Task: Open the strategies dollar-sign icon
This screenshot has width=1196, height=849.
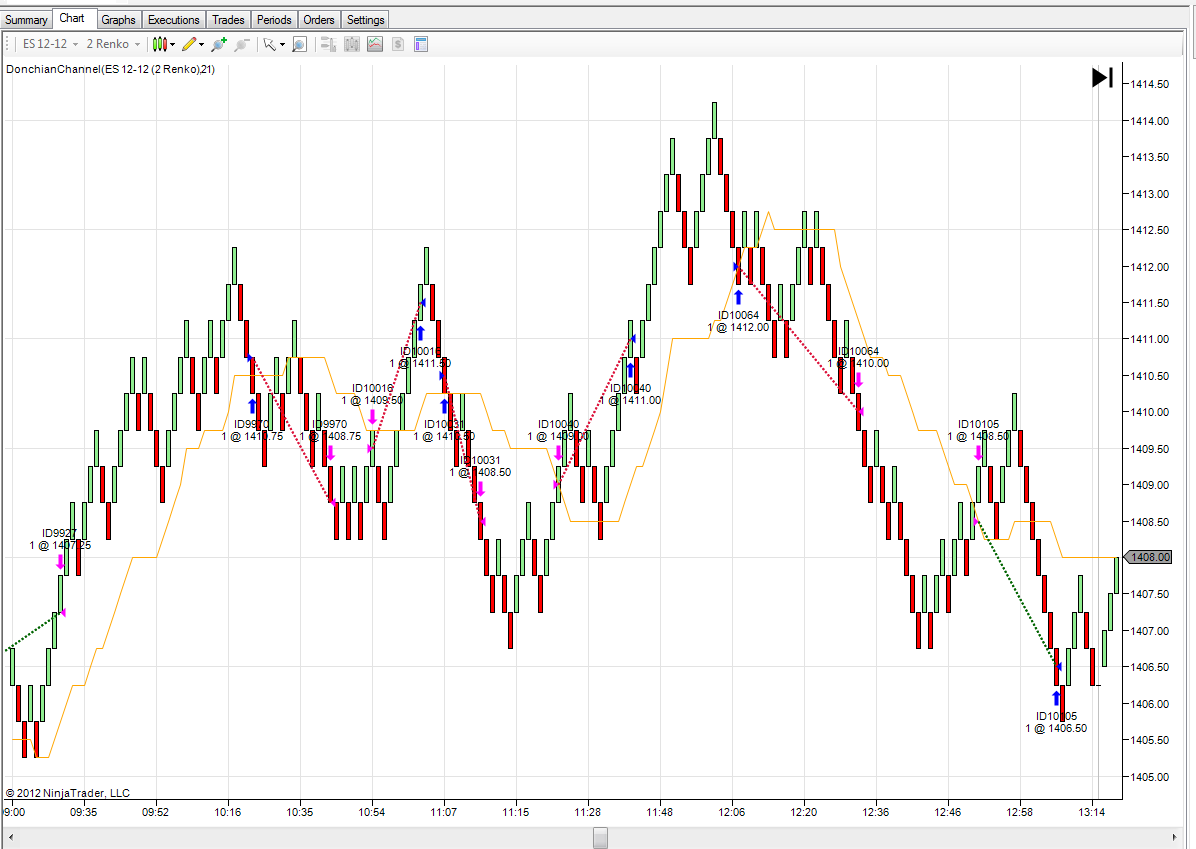Action: point(397,44)
